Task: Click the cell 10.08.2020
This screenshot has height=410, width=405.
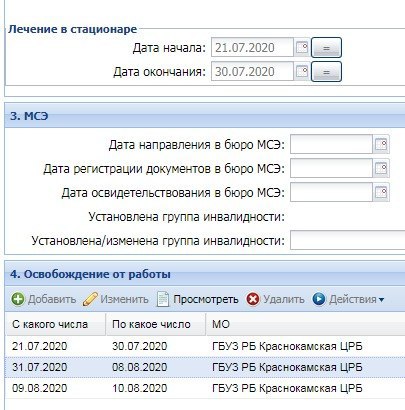Action: click(x=139, y=388)
